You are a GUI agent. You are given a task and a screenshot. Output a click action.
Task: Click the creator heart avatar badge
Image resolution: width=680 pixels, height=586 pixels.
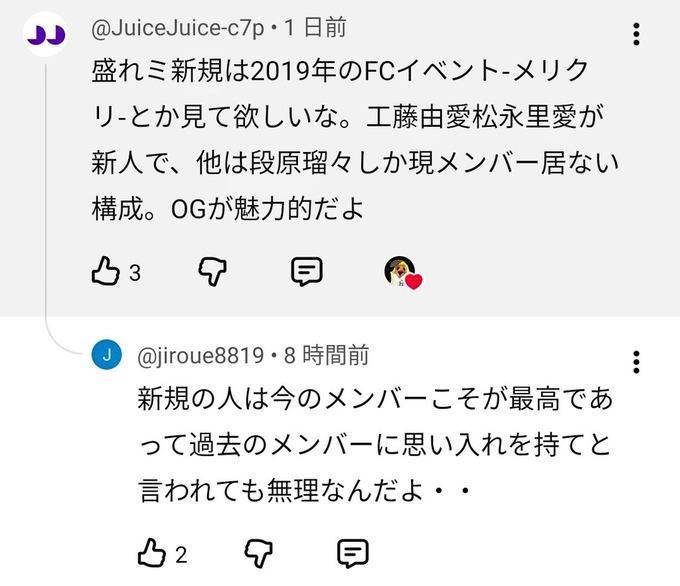pos(403,273)
